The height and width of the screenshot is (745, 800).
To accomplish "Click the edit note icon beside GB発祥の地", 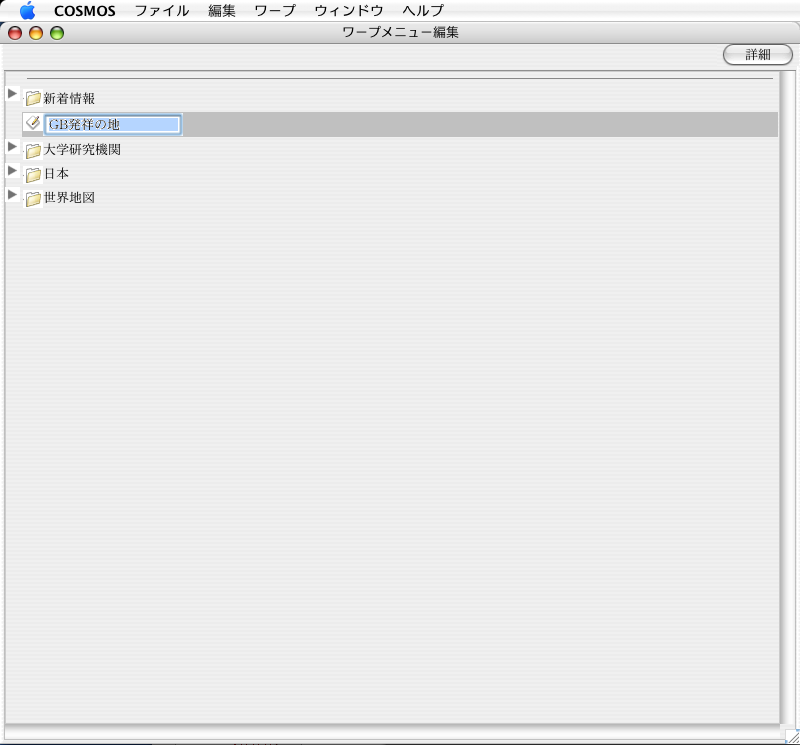I will click(x=33, y=122).
